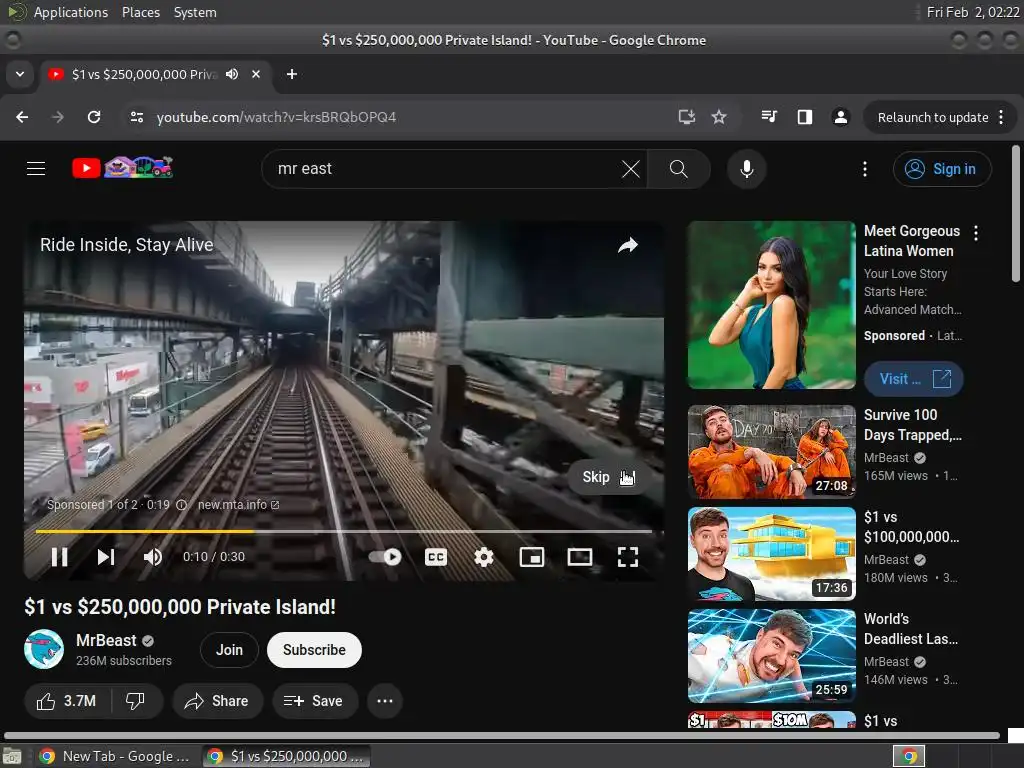This screenshot has width=1024, height=768.
Task: Toggle closed captions CC
Action: click(x=436, y=557)
